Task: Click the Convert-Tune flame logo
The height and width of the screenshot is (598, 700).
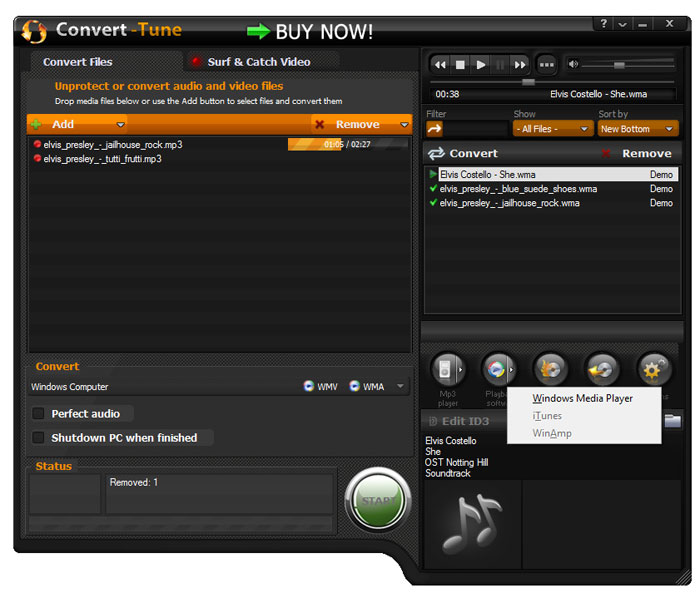Action: tap(34, 31)
